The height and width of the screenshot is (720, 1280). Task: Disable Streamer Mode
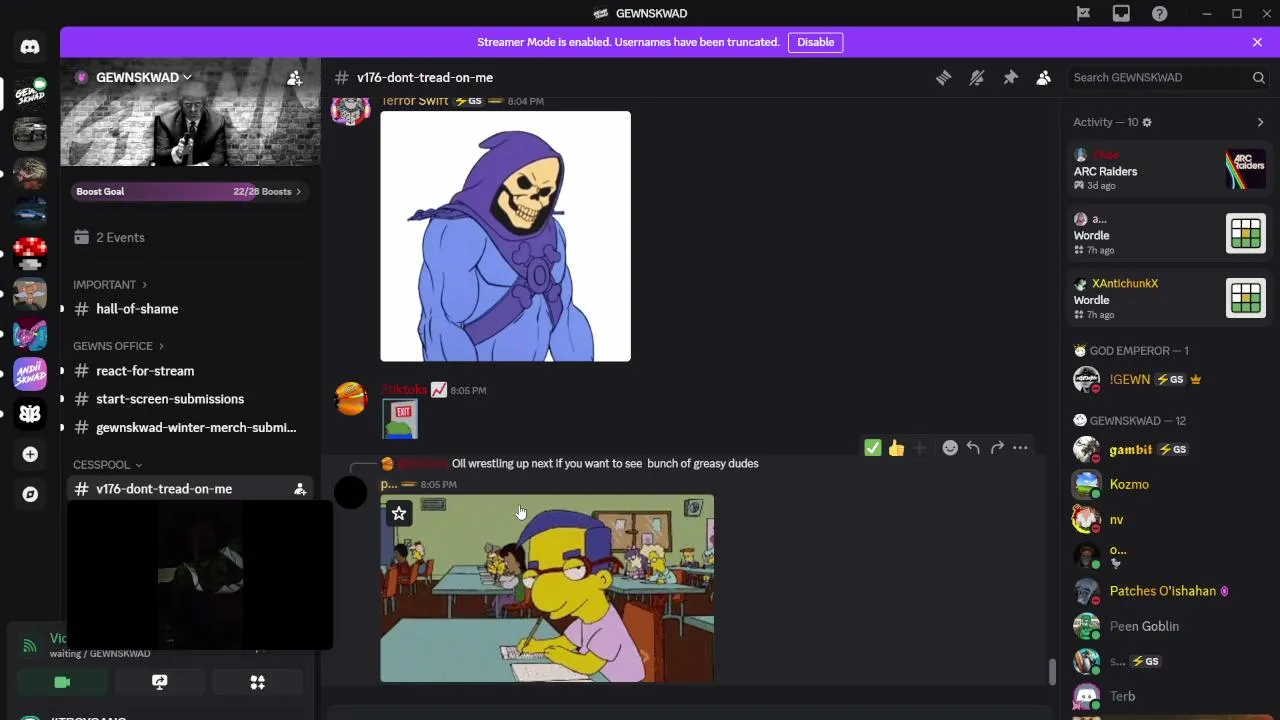tap(815, 42)
